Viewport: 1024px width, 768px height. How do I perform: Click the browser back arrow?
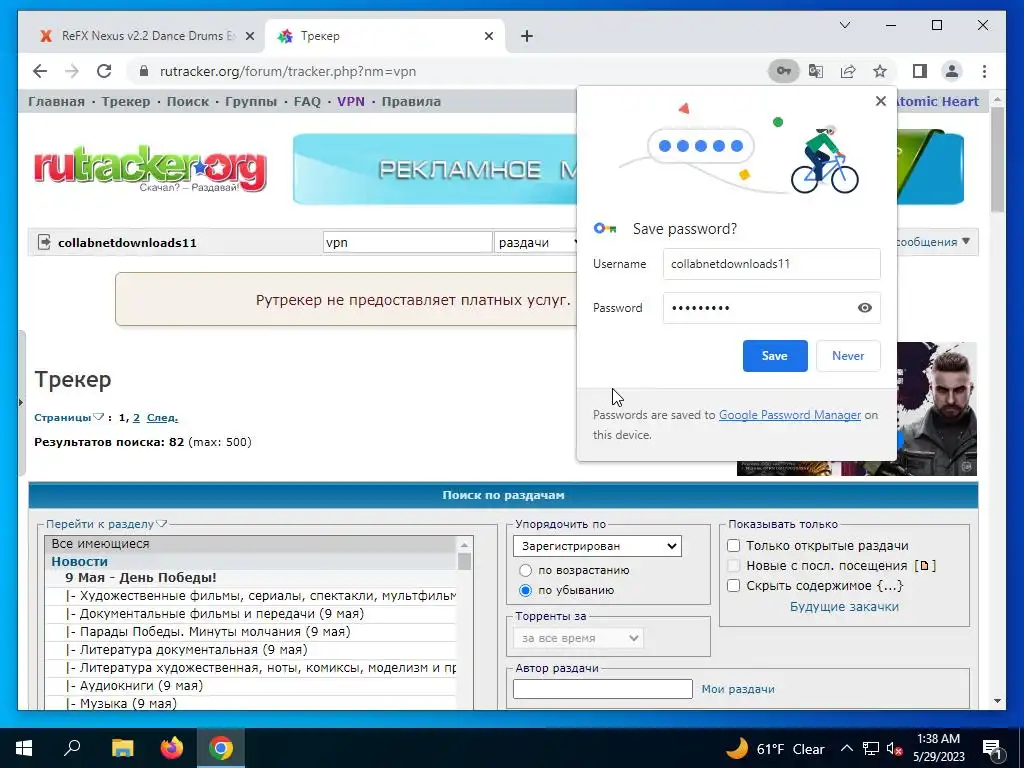(40, 71)
